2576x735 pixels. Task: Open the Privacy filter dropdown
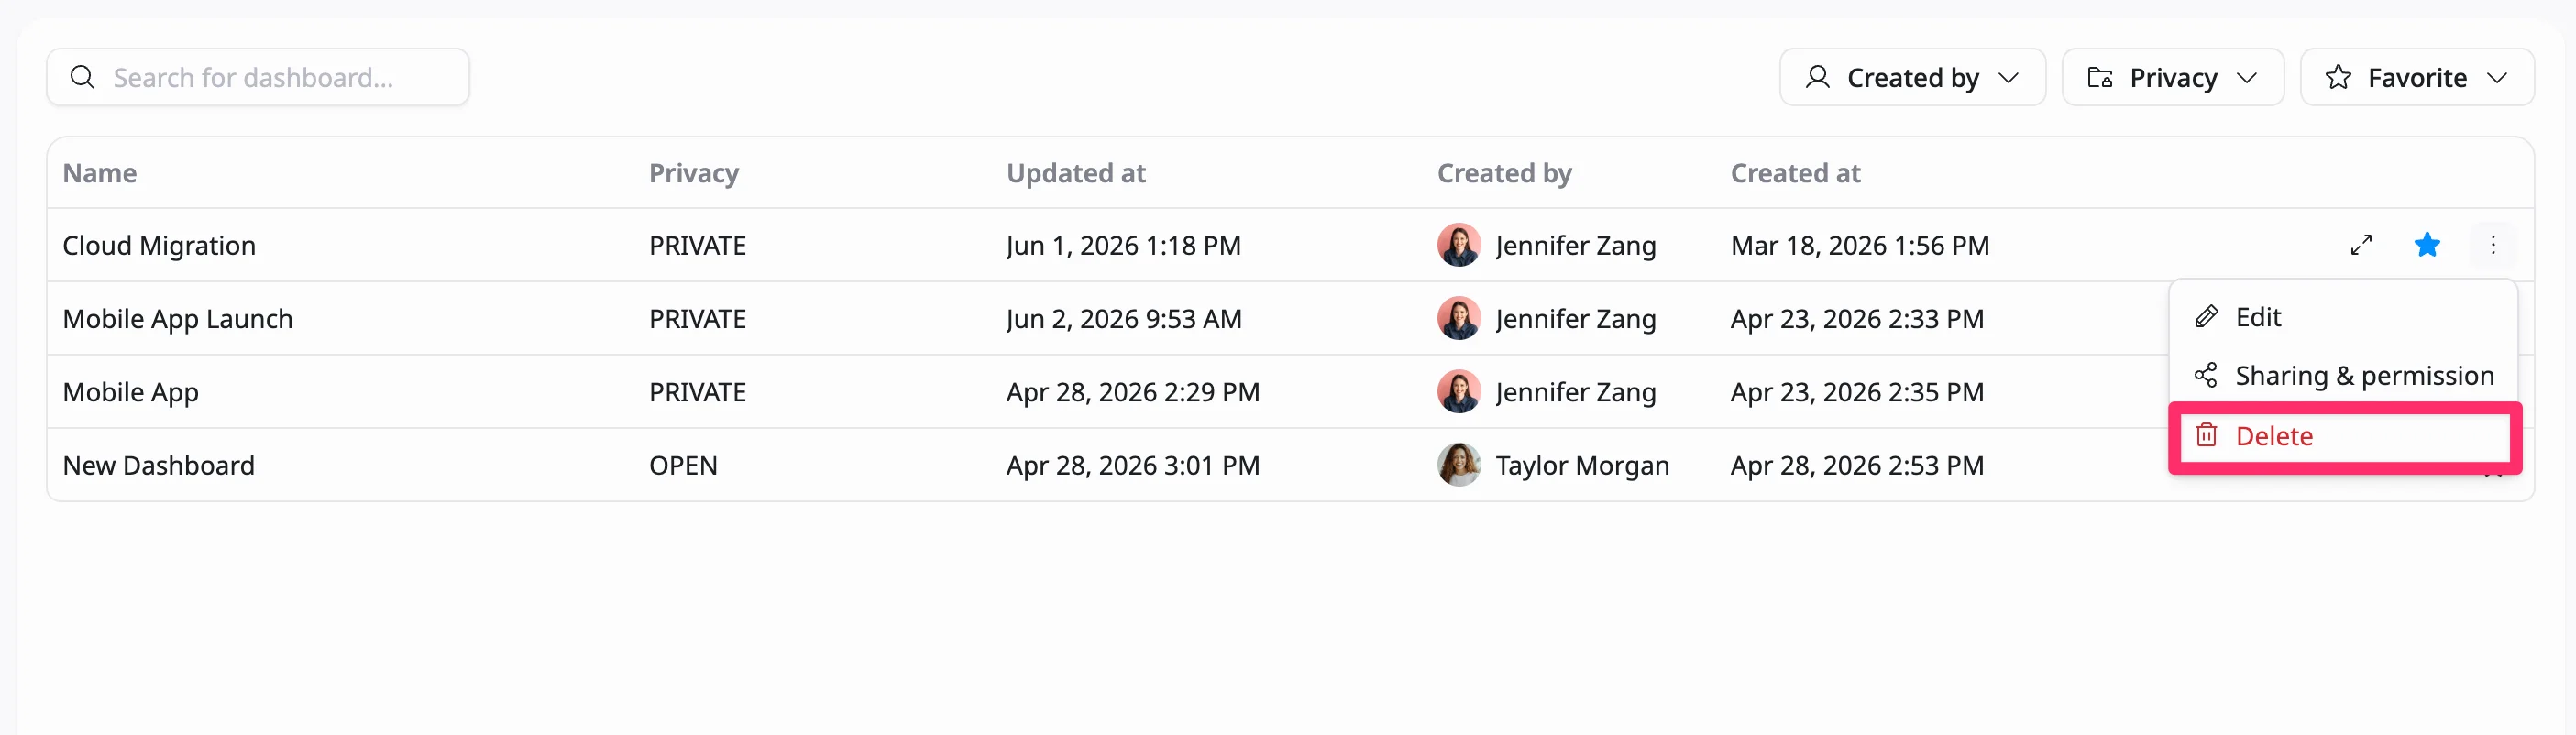click(2172, 77)
